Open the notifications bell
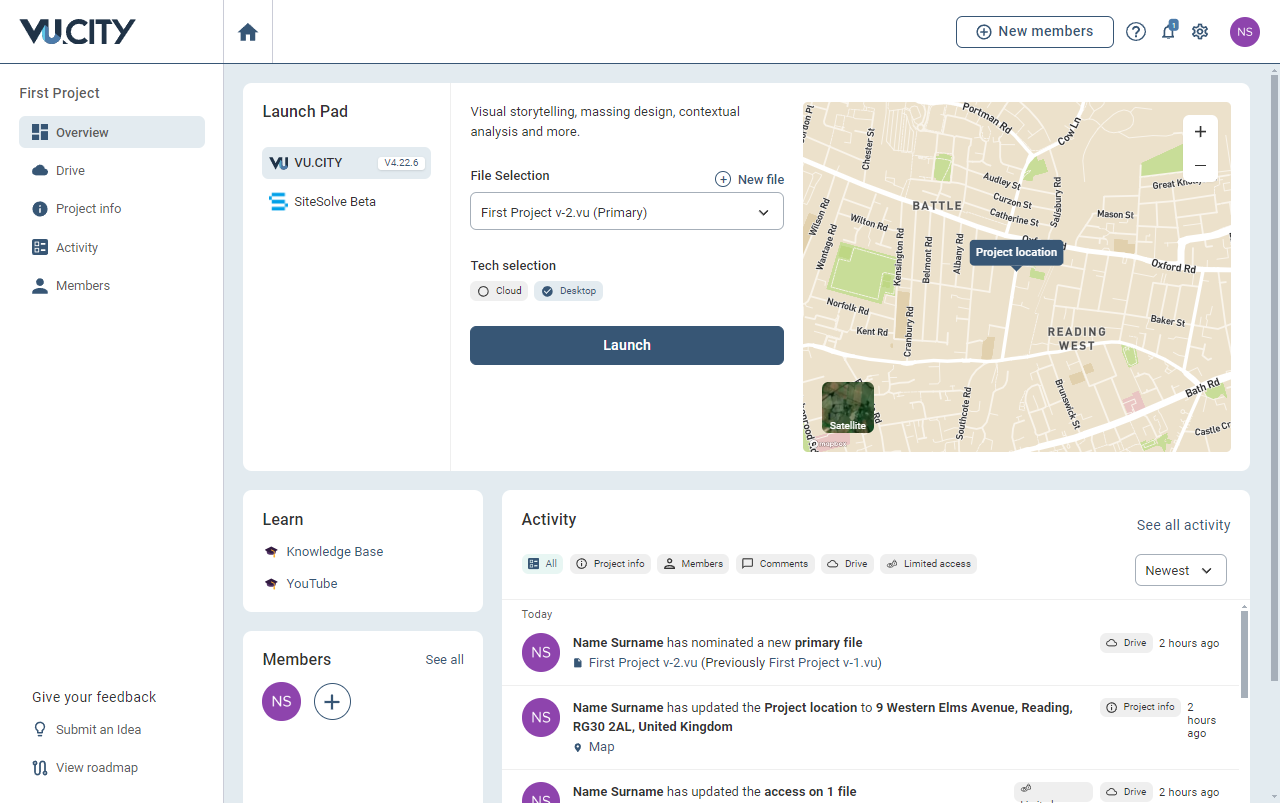 (1168, 32)
